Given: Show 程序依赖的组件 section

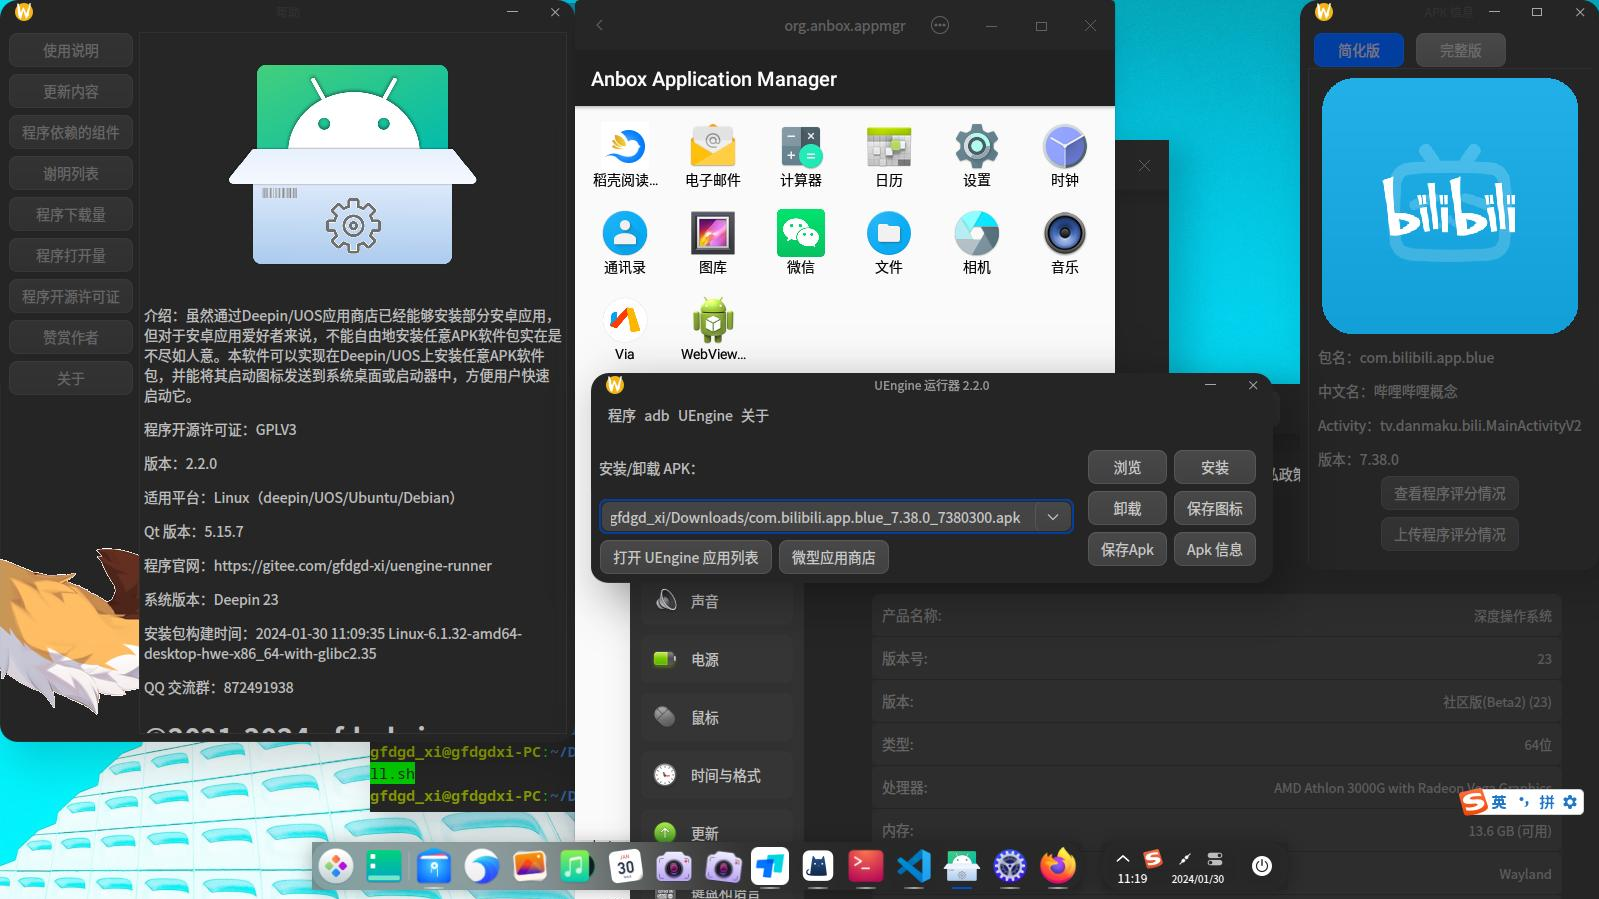Looking at the screenshot, I should (x=71, y=133).
